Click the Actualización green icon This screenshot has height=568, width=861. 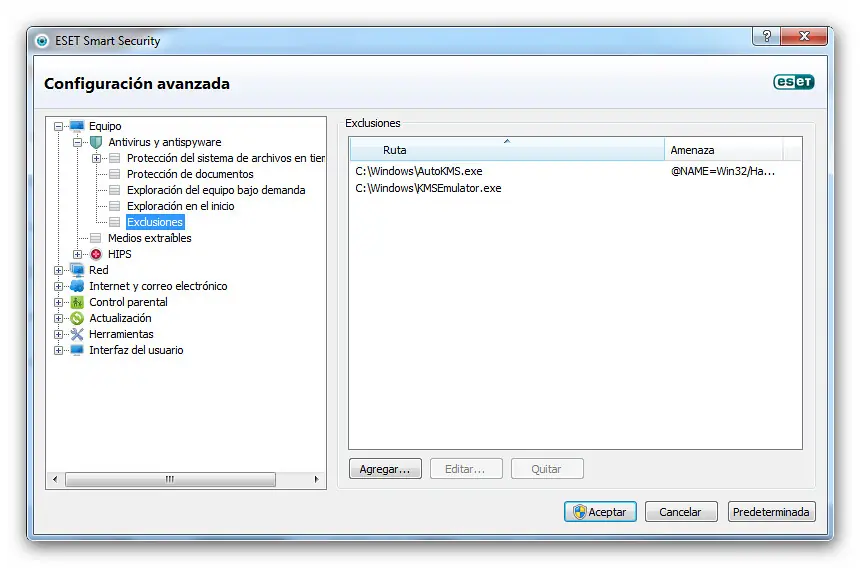[77, 318]
